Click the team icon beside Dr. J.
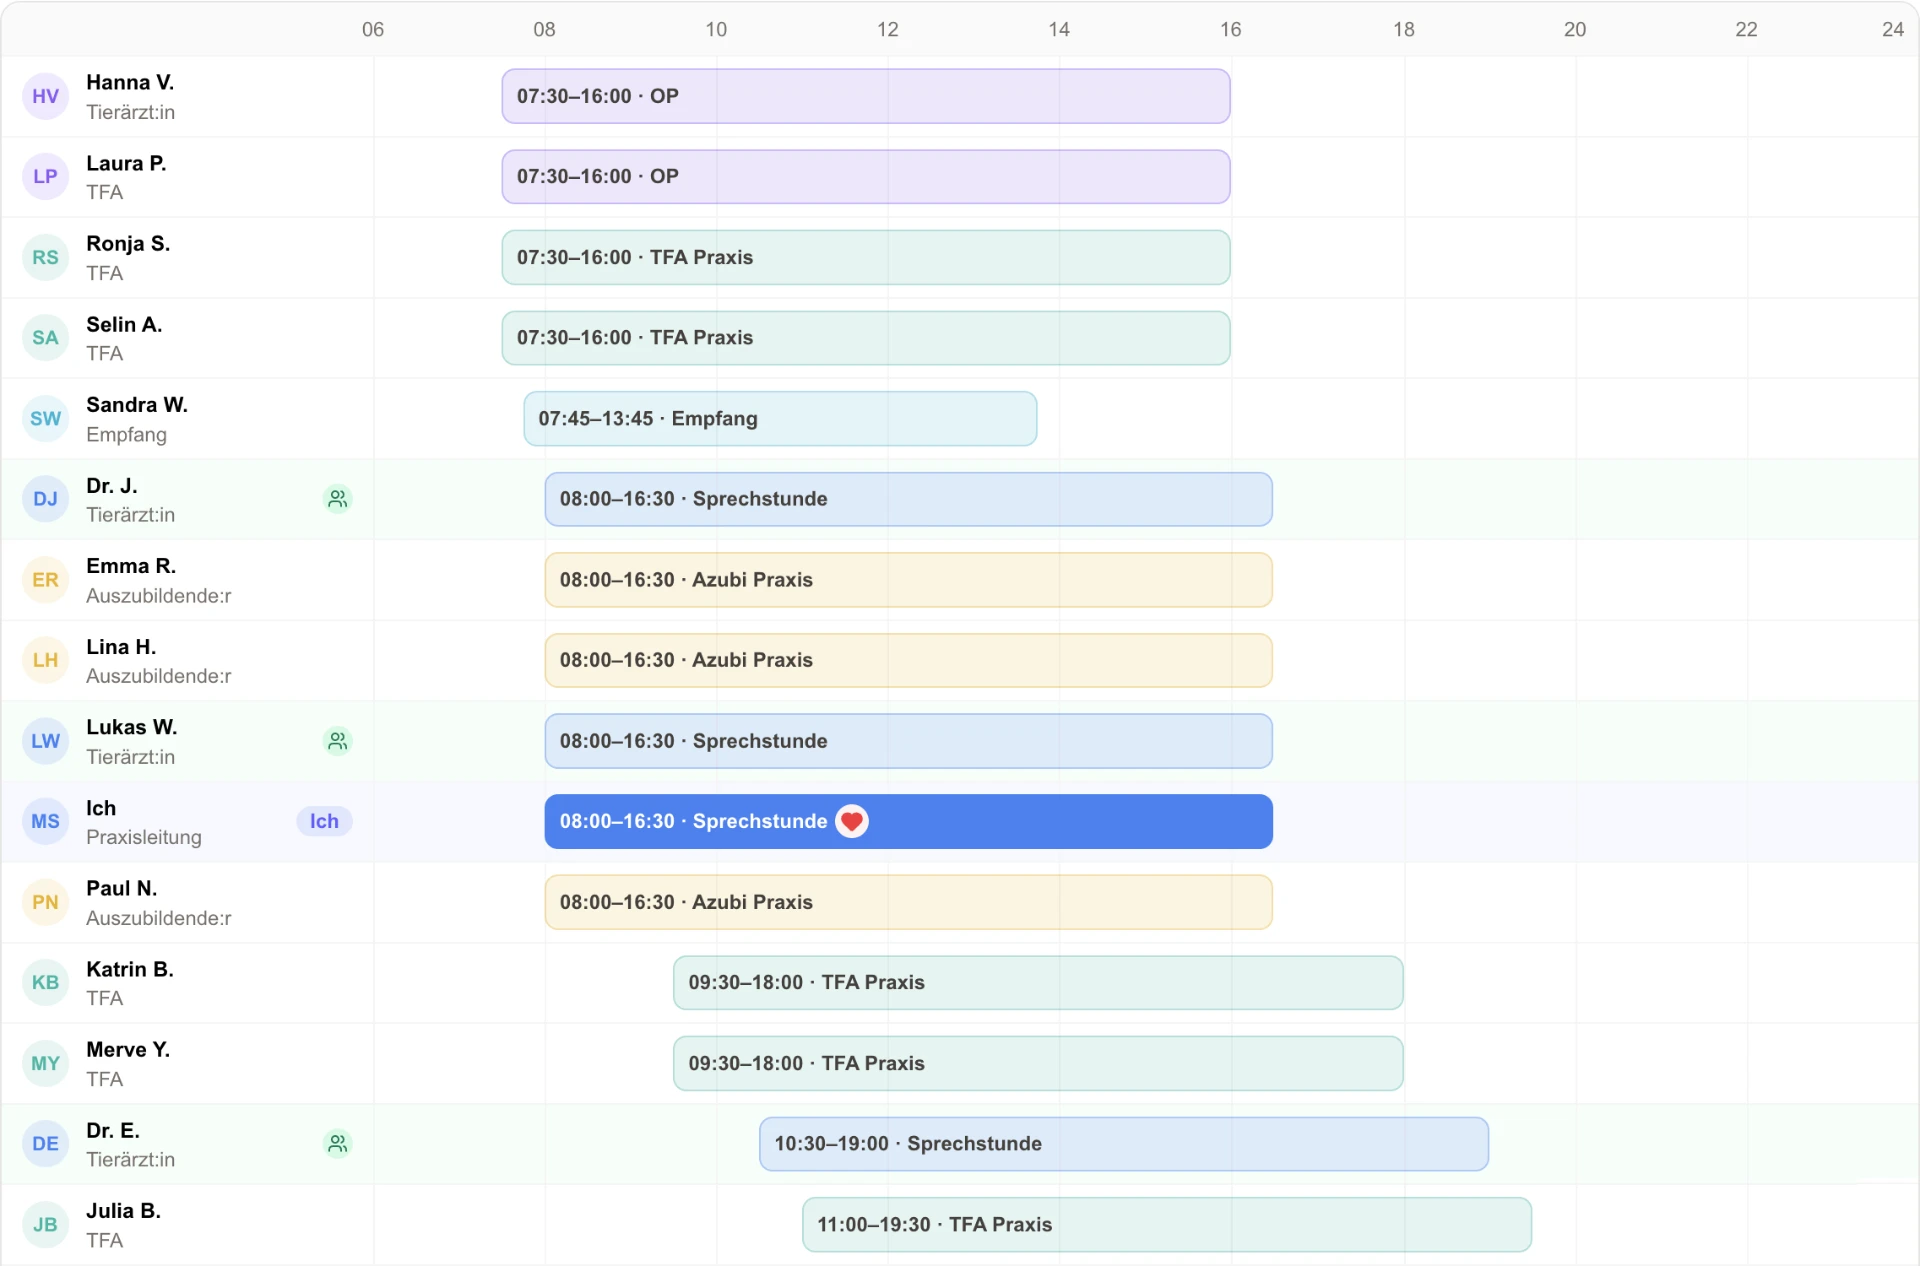The height and width of the screenshot is (1266, 1920). (x=338, y=498)
